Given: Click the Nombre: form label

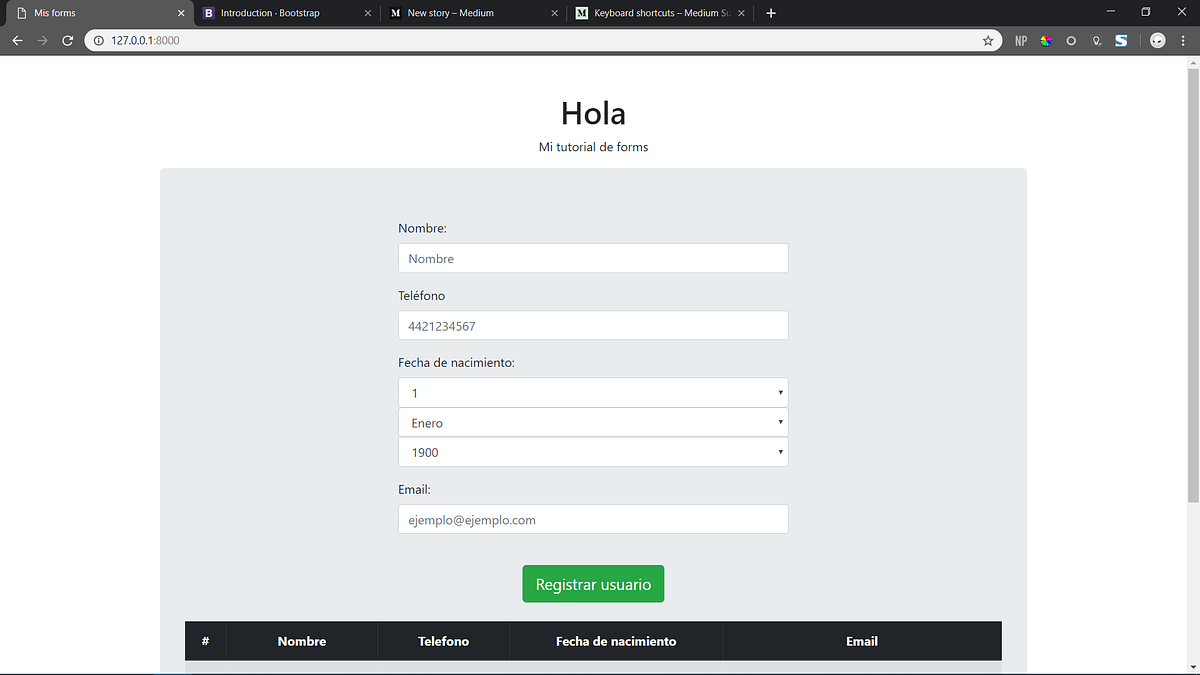Looking at the screenshot, I should (422, 228).
